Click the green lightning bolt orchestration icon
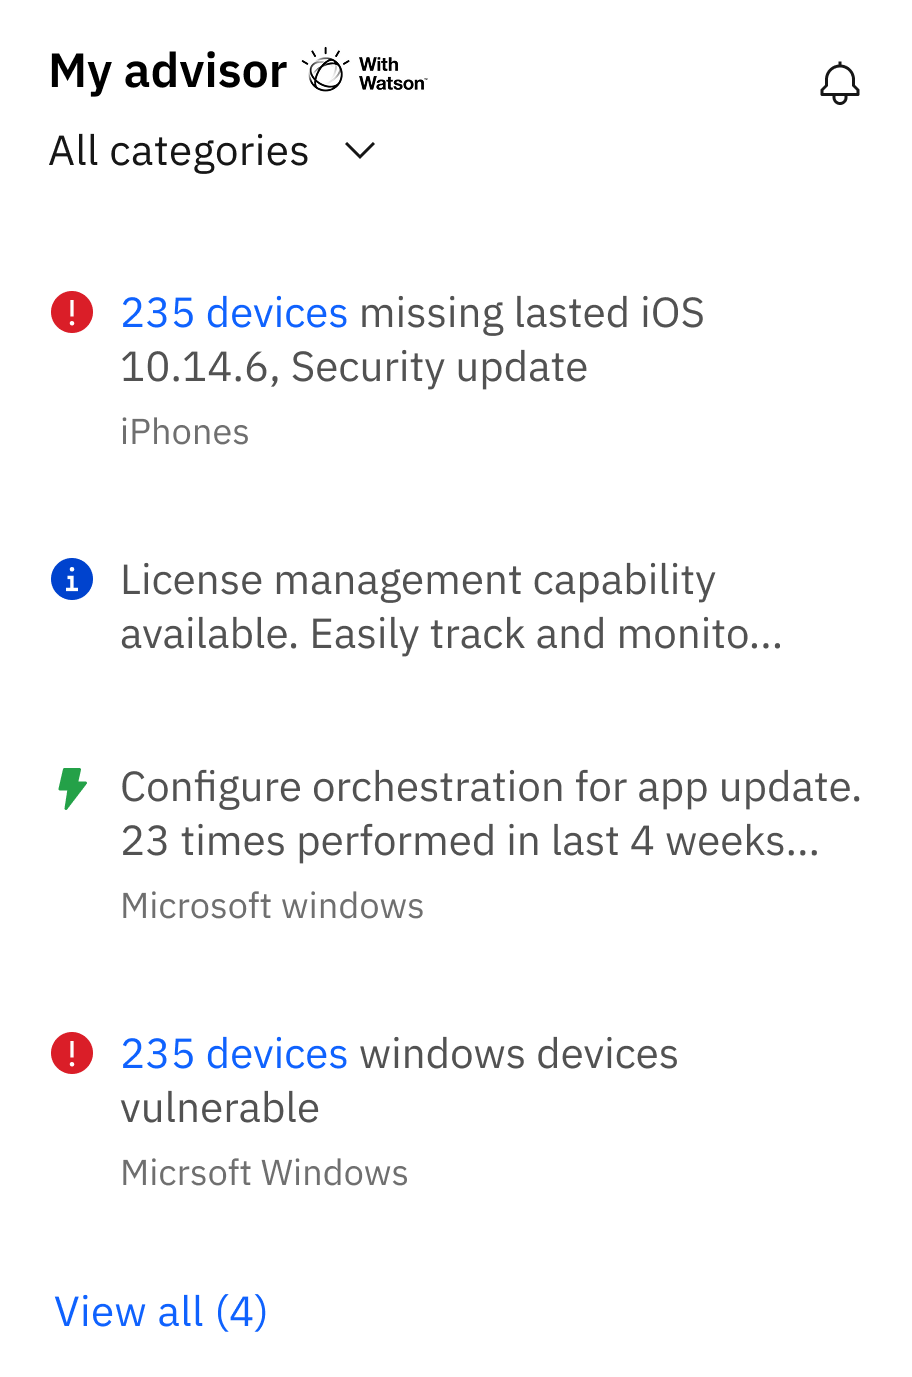Image resolution: width=912 pixels, height=1377 pixels. [72, 788]
